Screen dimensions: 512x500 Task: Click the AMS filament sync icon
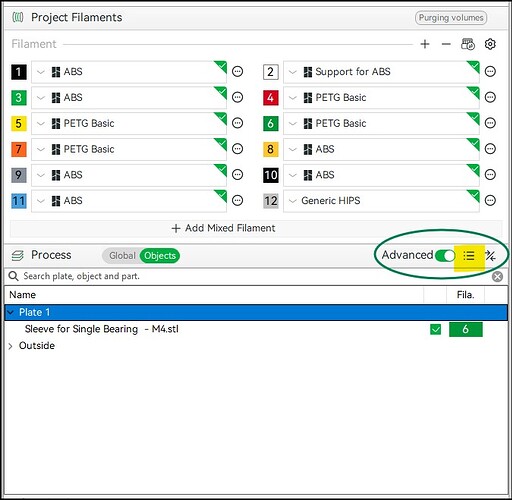(x=468, y=44)
